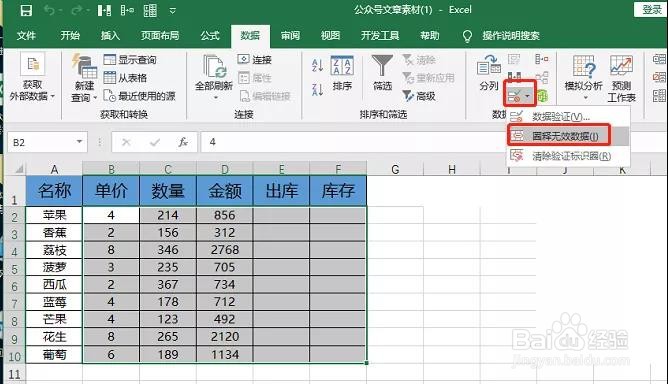The width and height of the screenshot is (668, 384).
Task: Open the 帮助 tab
Action: click(429, 36)
